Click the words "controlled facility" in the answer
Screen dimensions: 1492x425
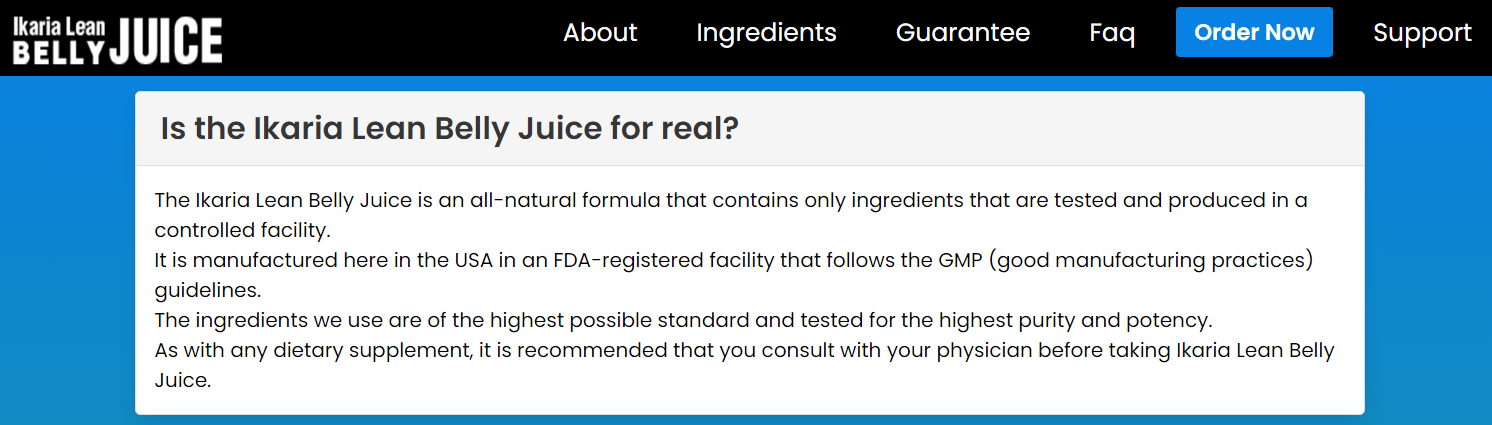[241, 230]
